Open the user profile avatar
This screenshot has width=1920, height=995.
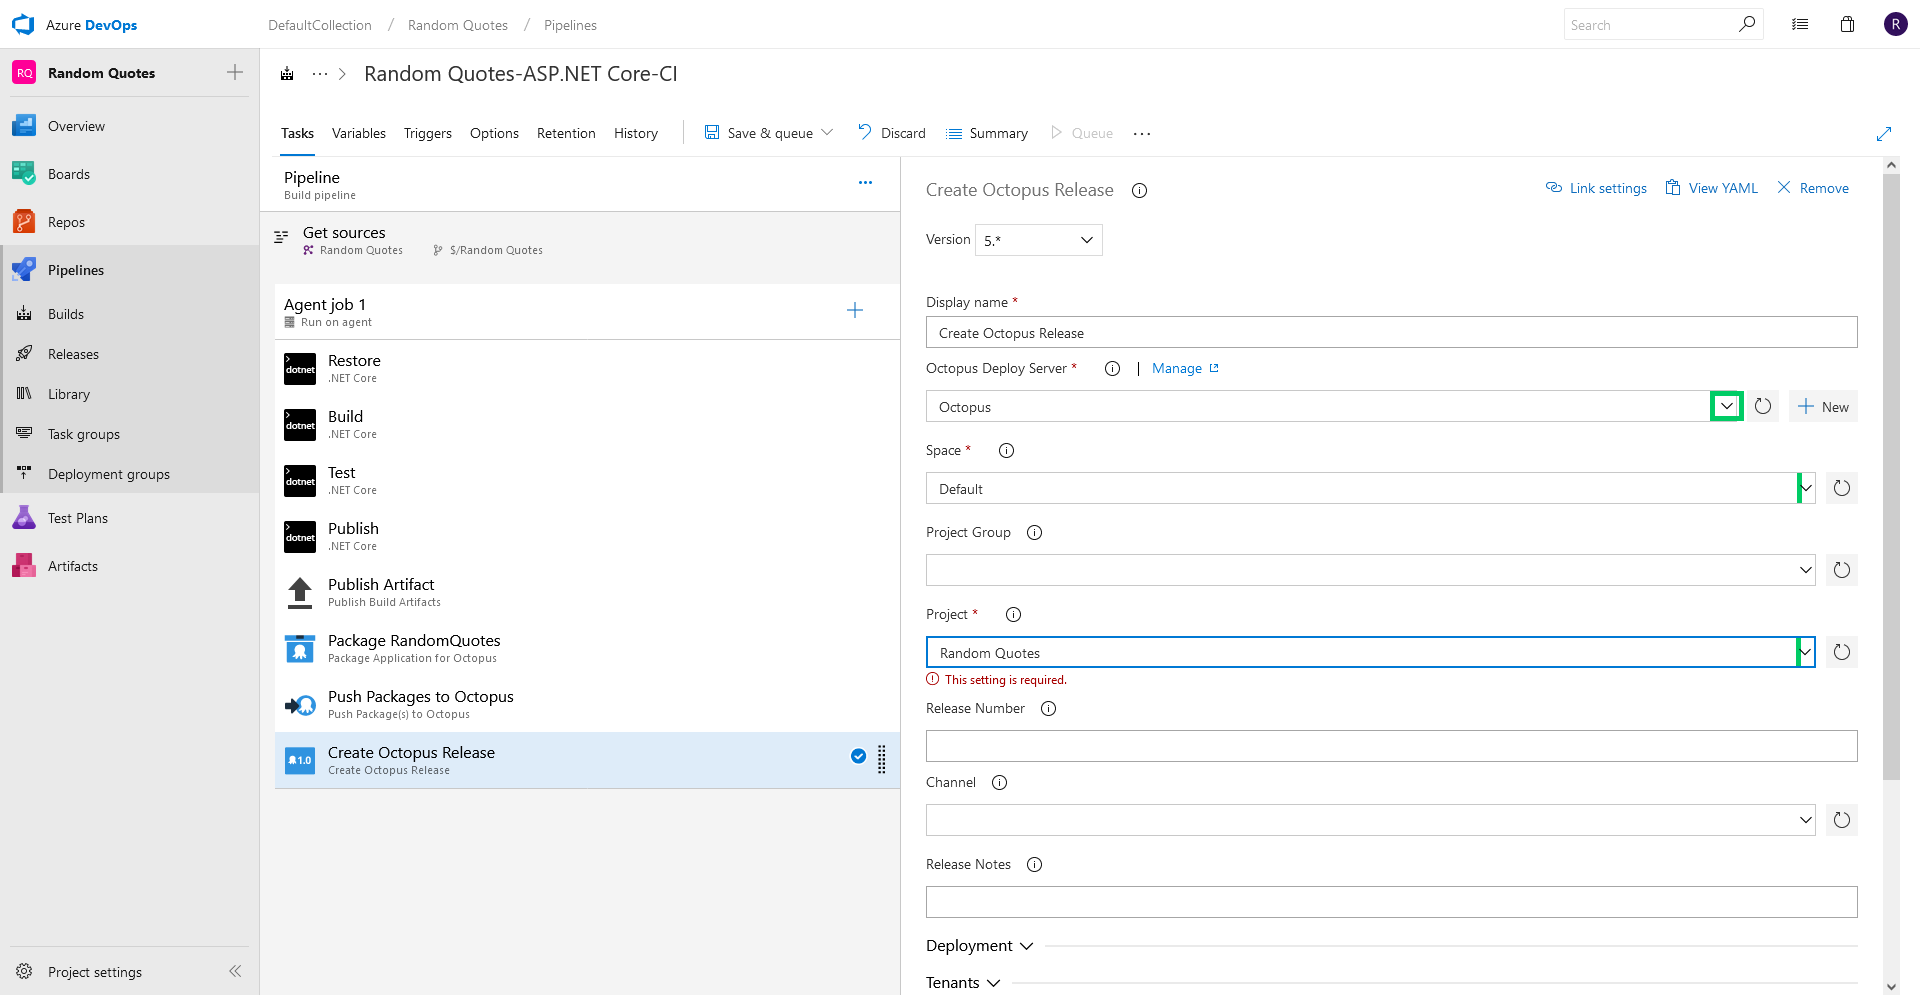1895,25
